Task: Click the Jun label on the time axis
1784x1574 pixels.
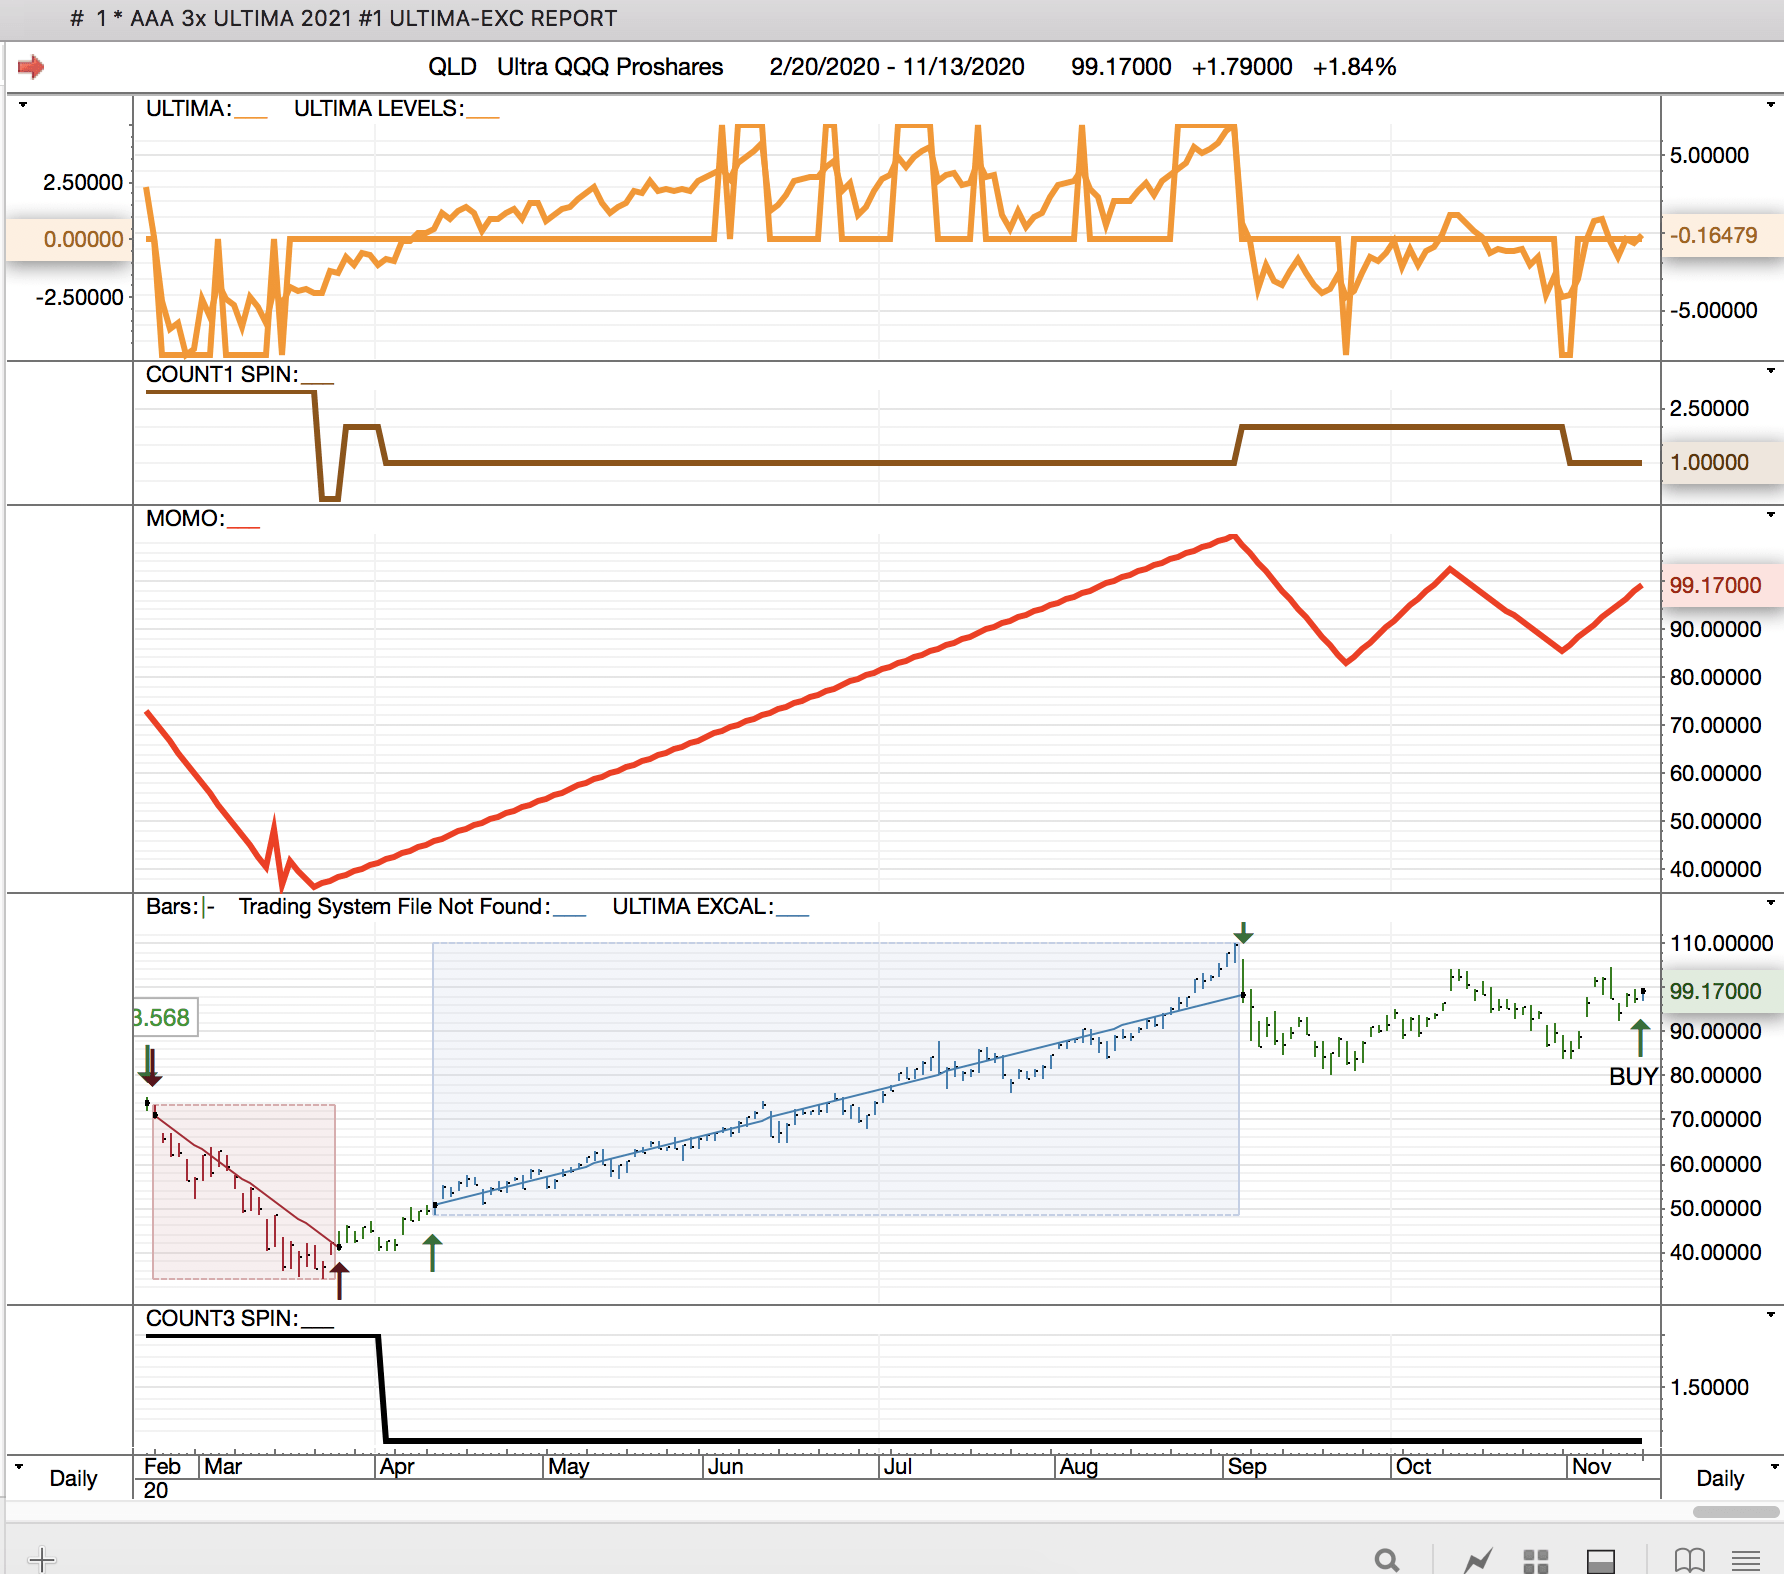Action: pos(725,1466)
